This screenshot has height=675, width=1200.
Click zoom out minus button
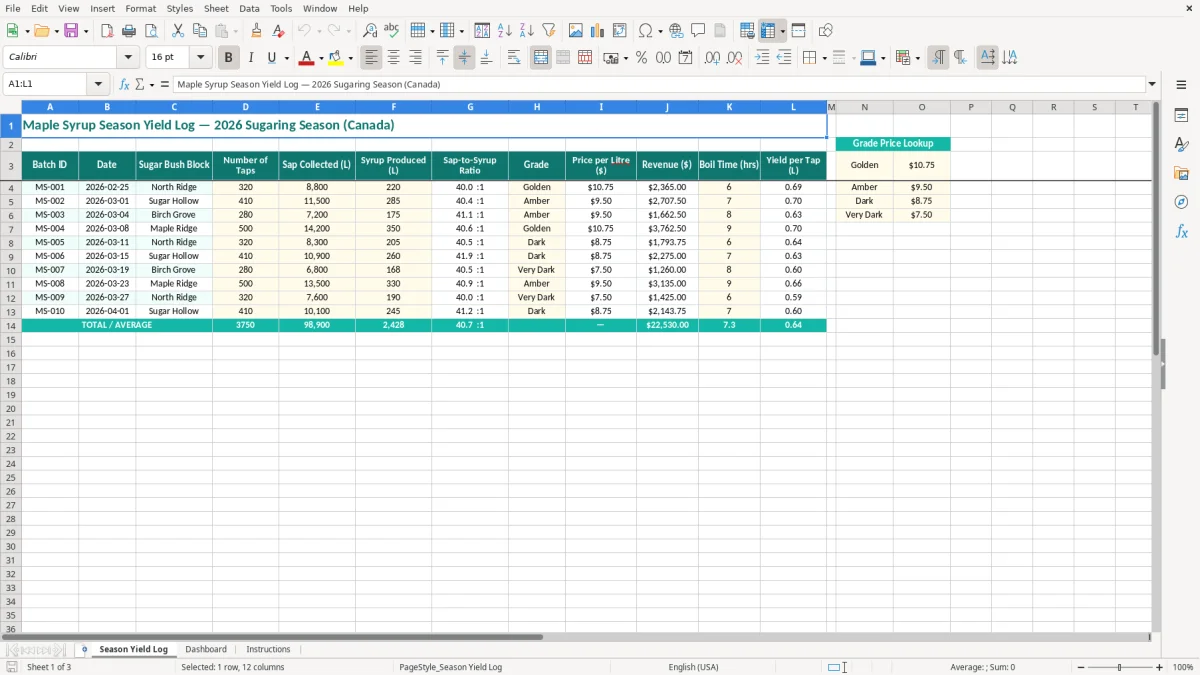(x=1081, y=667)
